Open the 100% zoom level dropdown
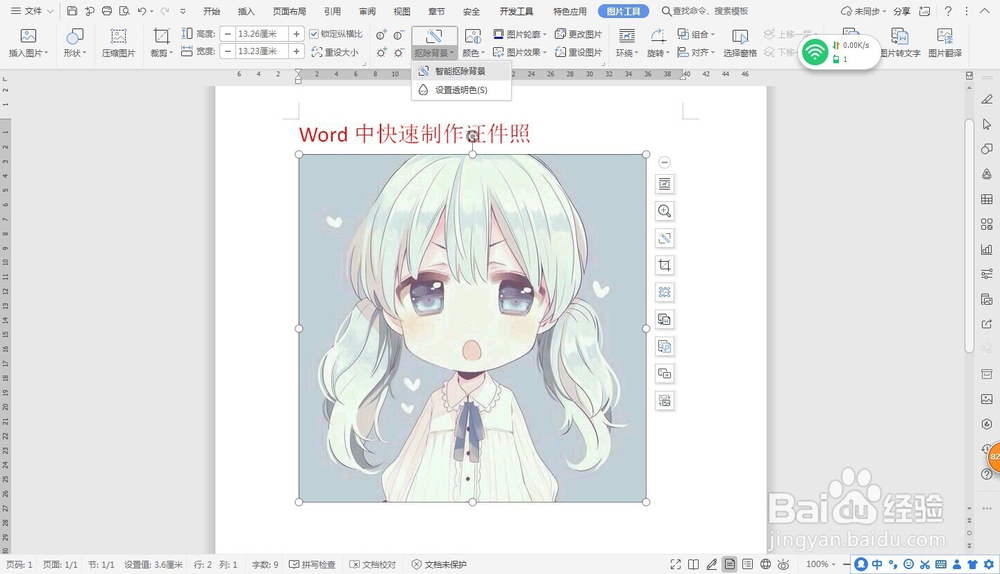The image size is (1000, 574). point(821,564)
